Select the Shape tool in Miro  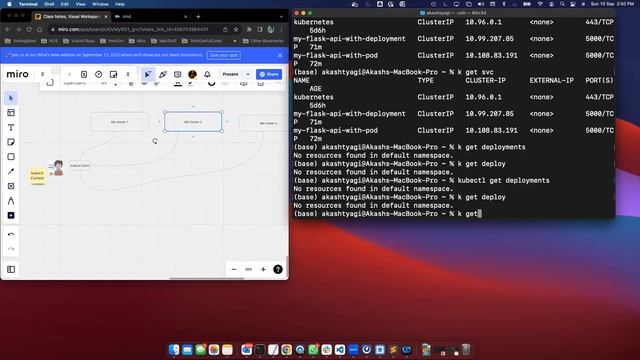pos(11,157)
